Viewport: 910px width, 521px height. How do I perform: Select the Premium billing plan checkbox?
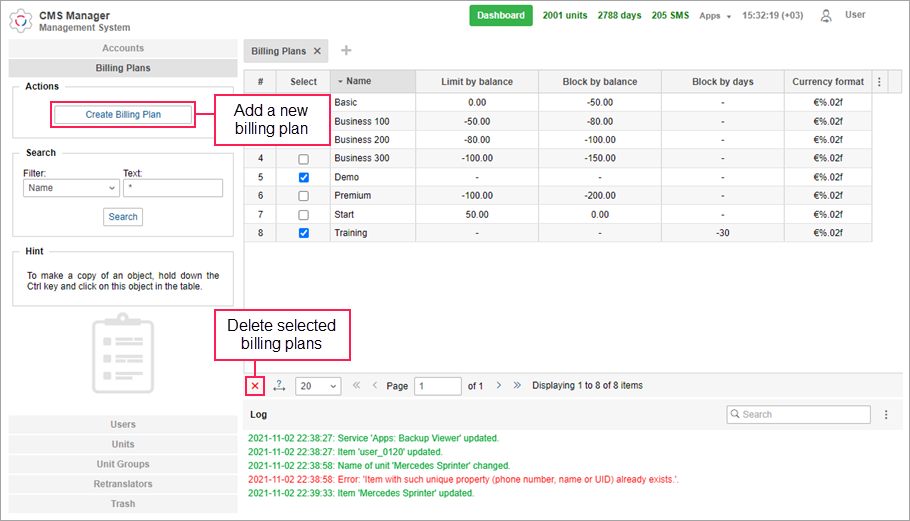coord(304,196)
